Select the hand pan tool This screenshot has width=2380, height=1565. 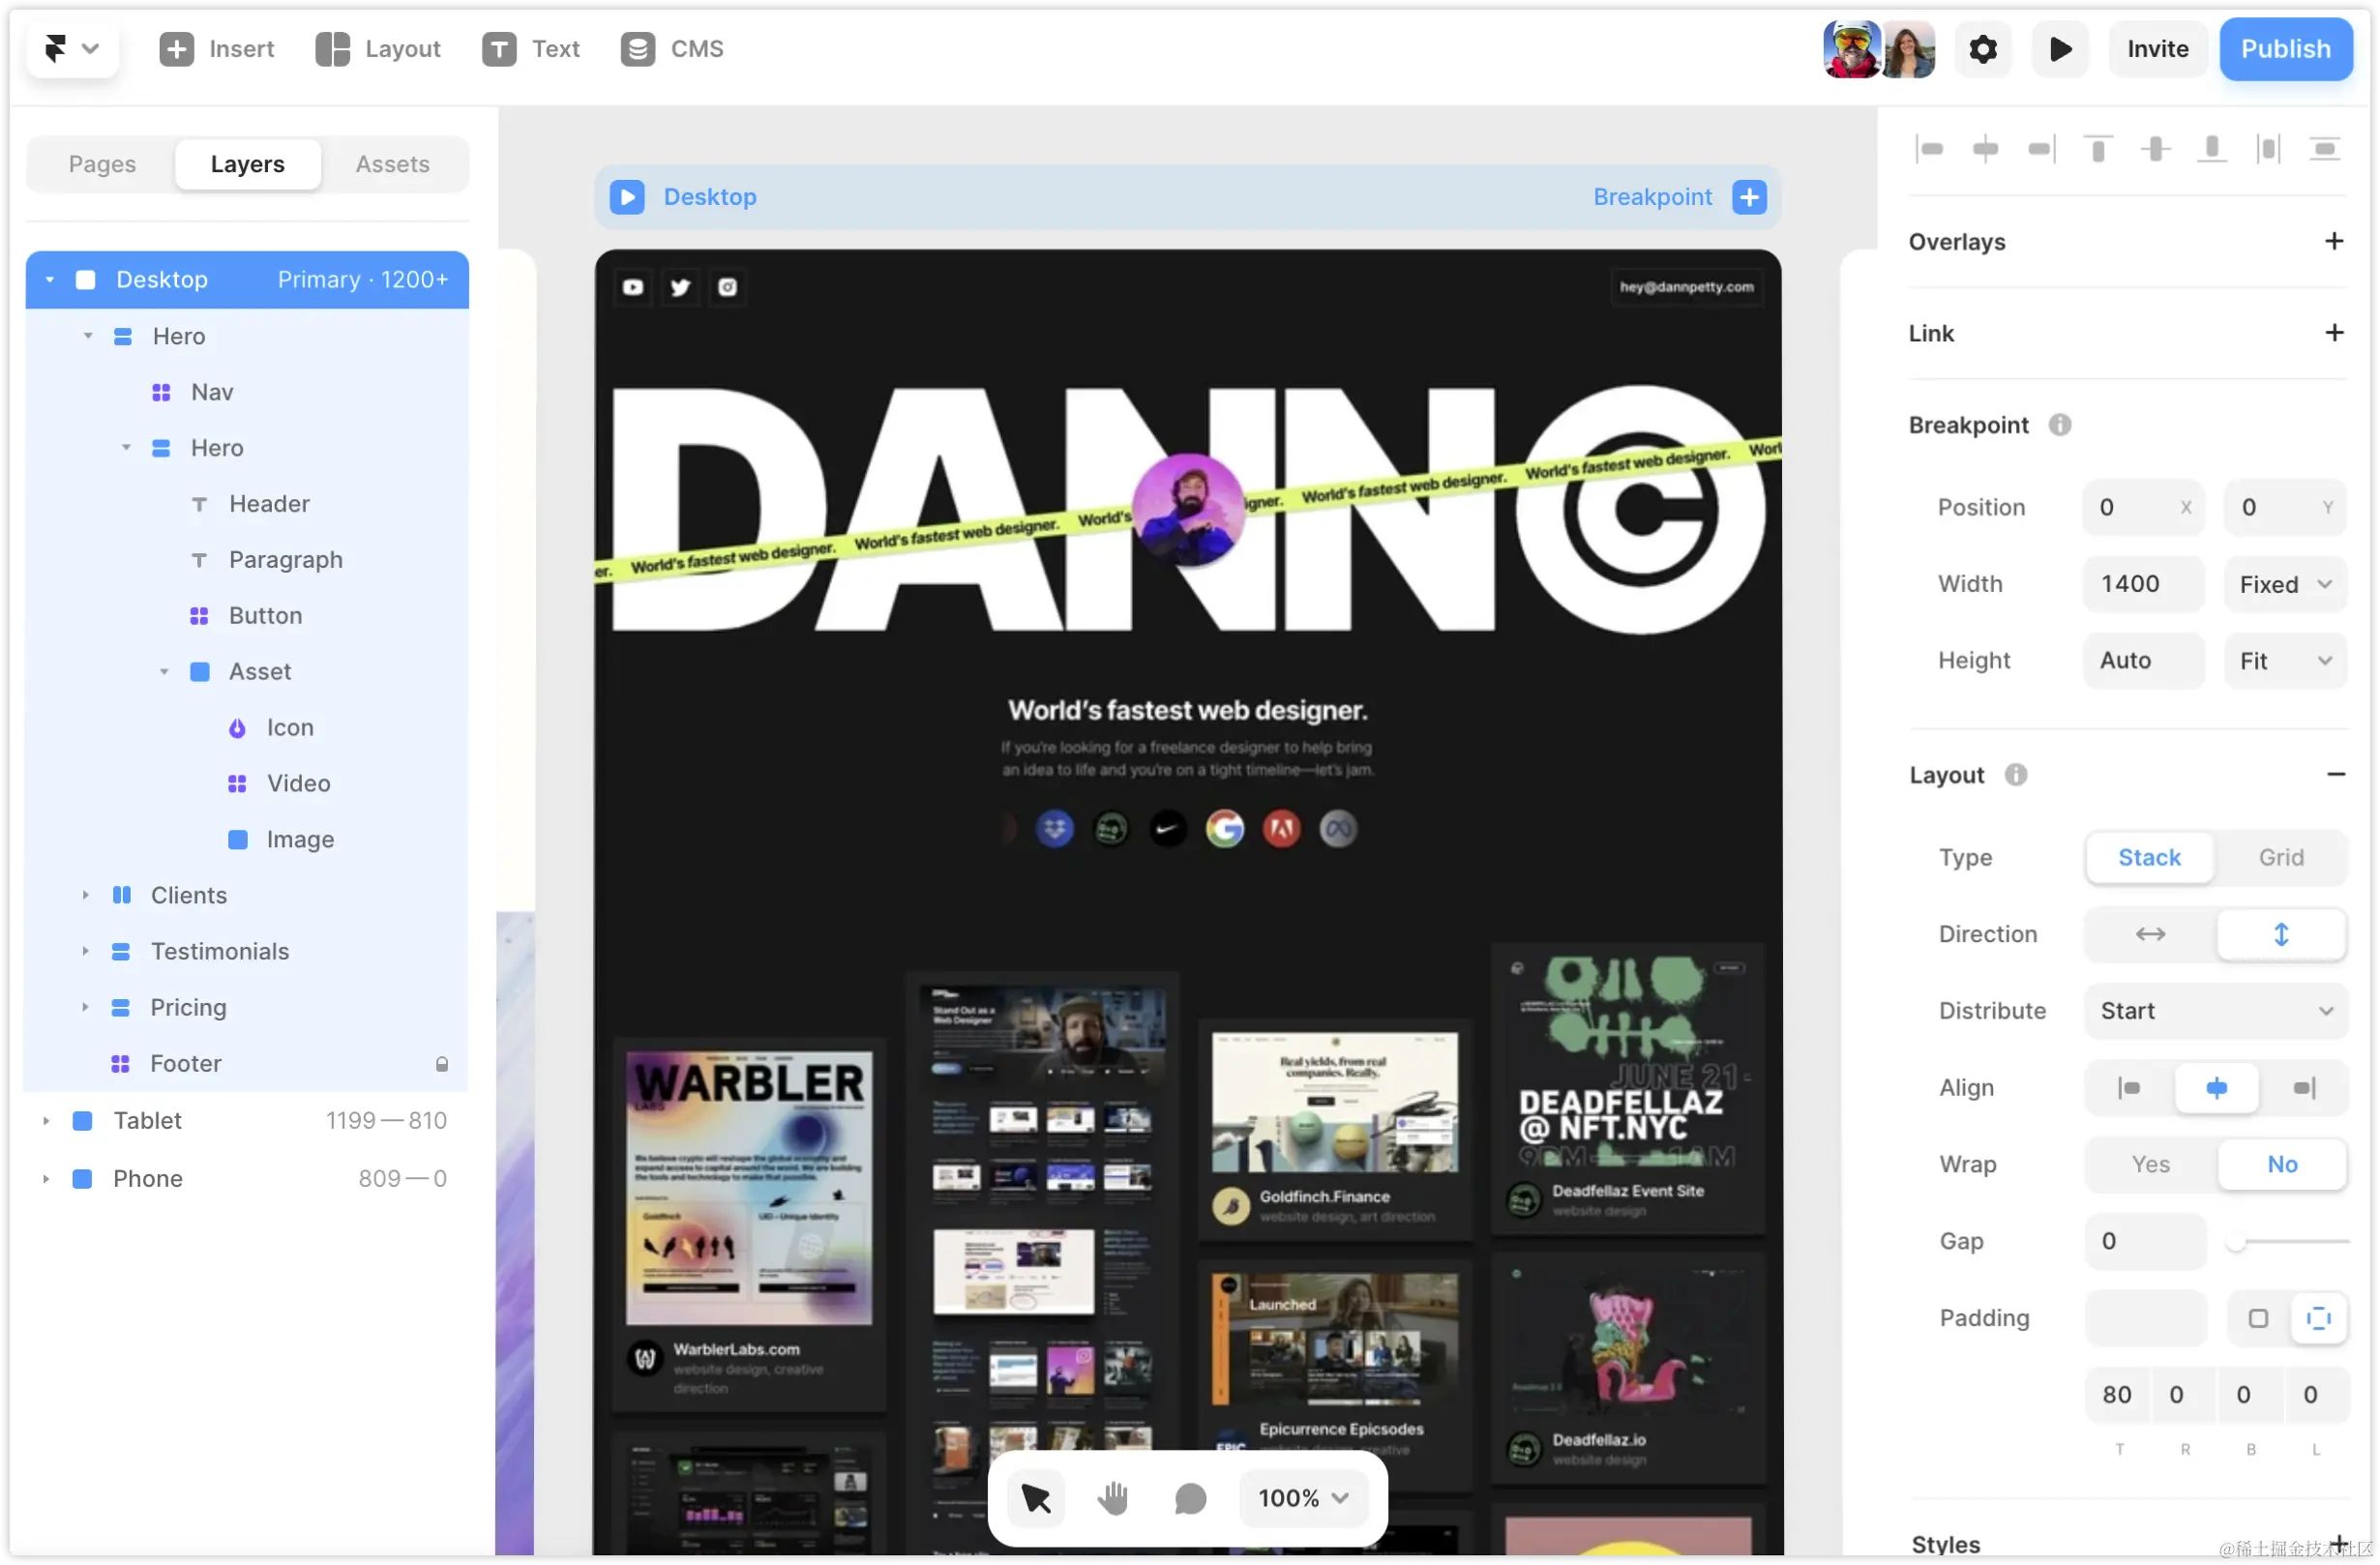point(1112,1498)
